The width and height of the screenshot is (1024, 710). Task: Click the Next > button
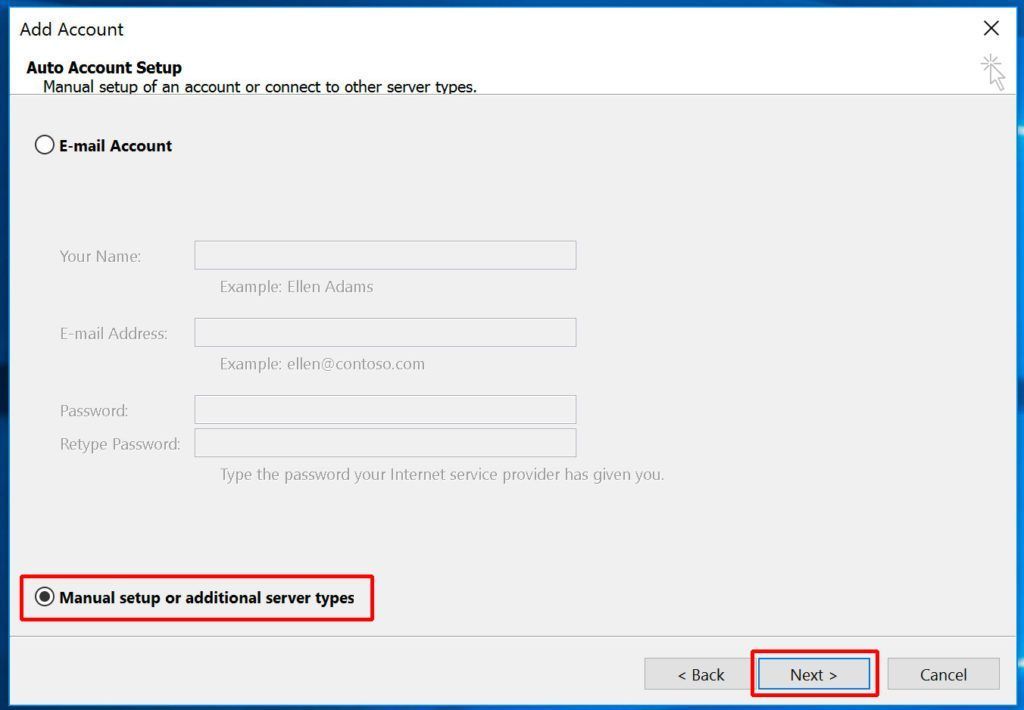(x=813, y=674)
